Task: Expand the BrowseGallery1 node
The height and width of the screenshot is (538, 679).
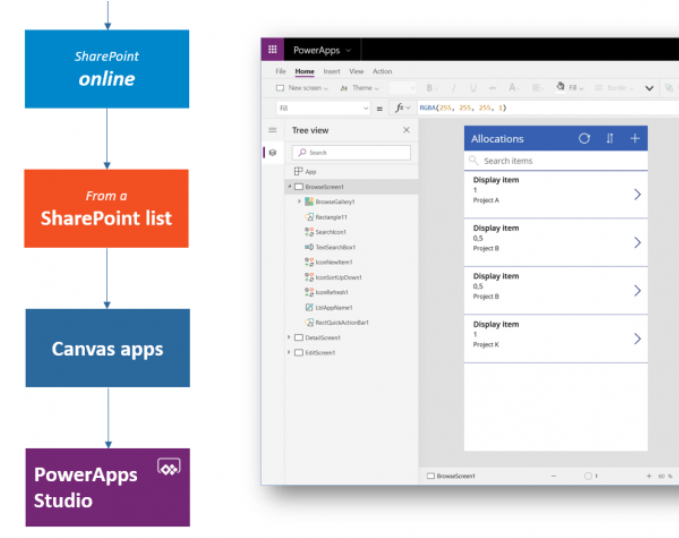Action: pyautogui.click(x=299, y=201)
